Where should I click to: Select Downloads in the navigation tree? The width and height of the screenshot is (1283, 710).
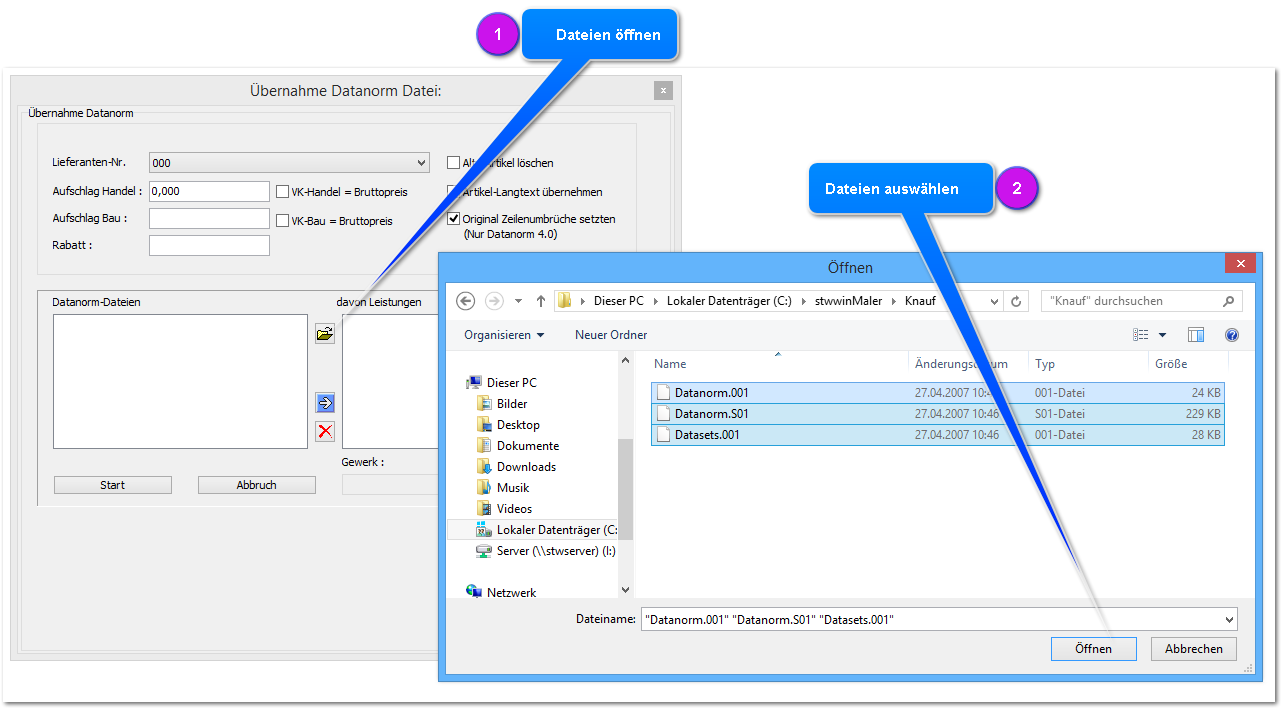526,467
